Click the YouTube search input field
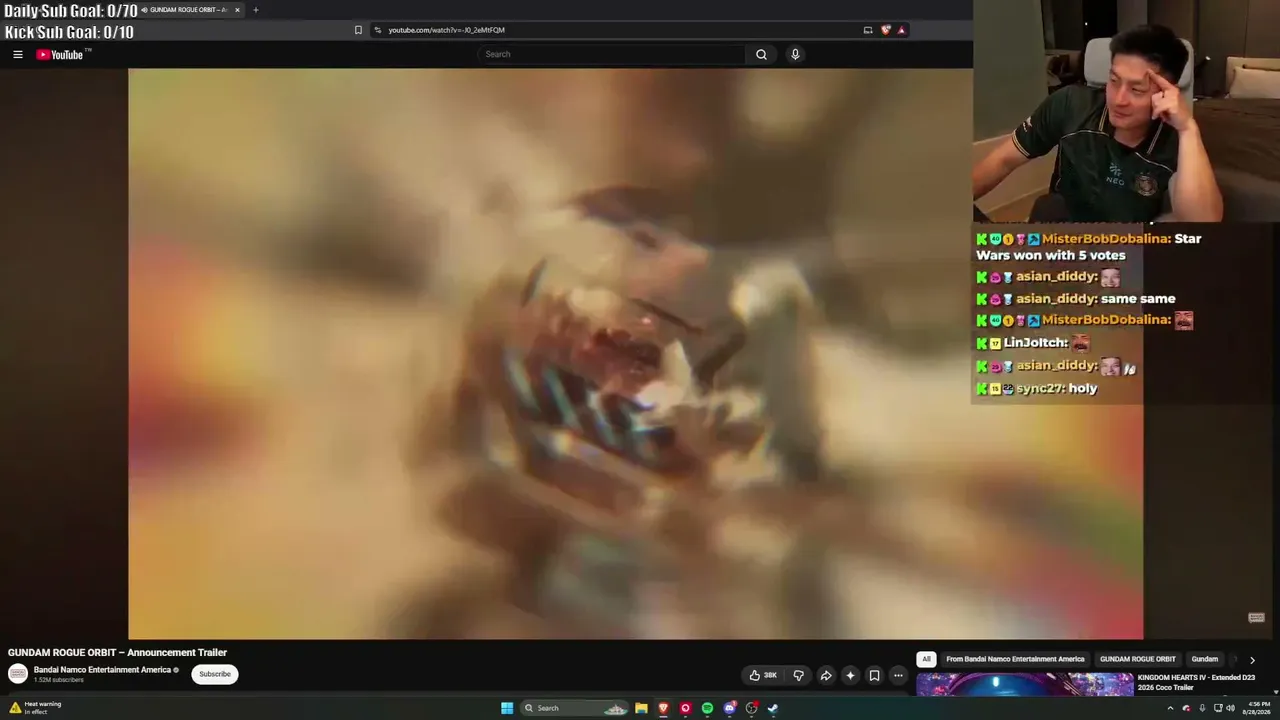This screenshot has height=720, width=1280. 611,55
